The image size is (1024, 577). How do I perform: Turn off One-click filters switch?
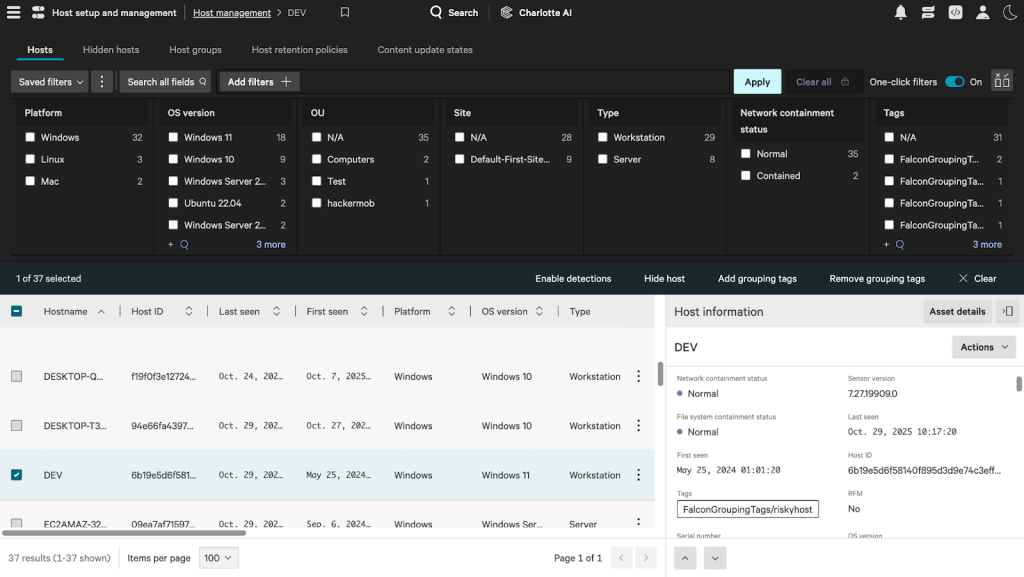954,82
